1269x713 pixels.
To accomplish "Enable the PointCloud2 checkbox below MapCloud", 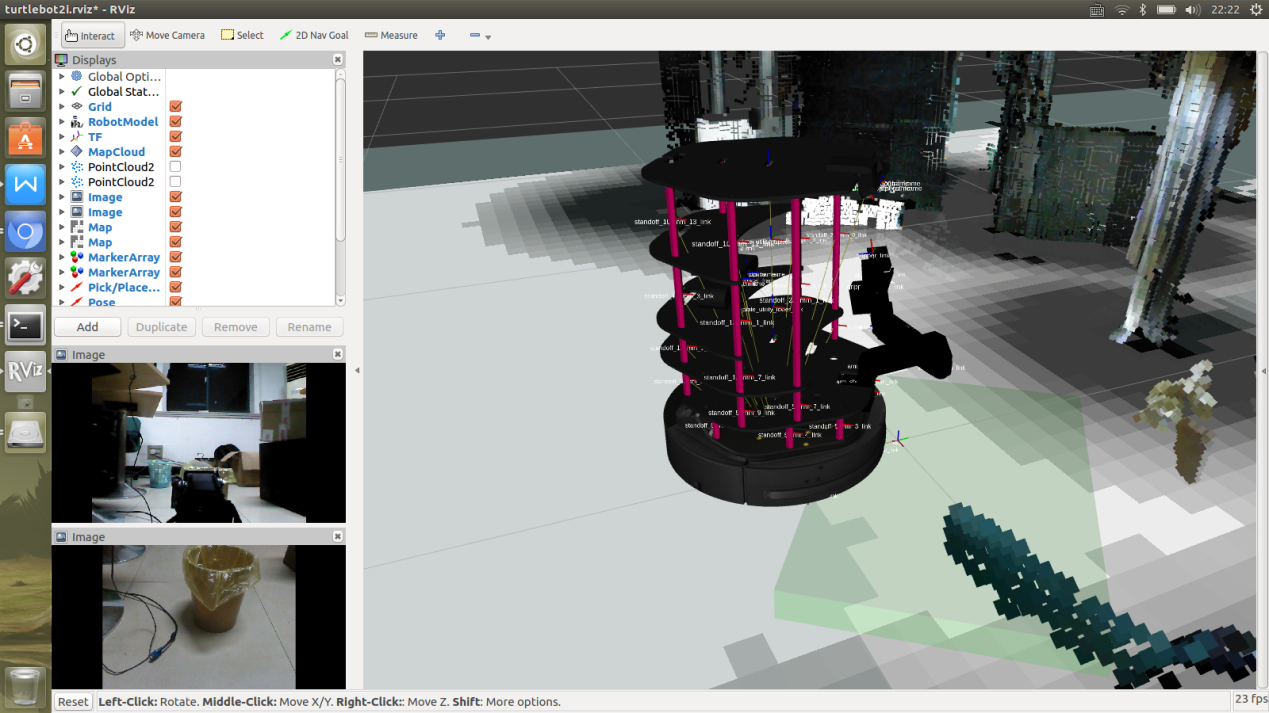I will pyautogui.click(x=175, y=166).
